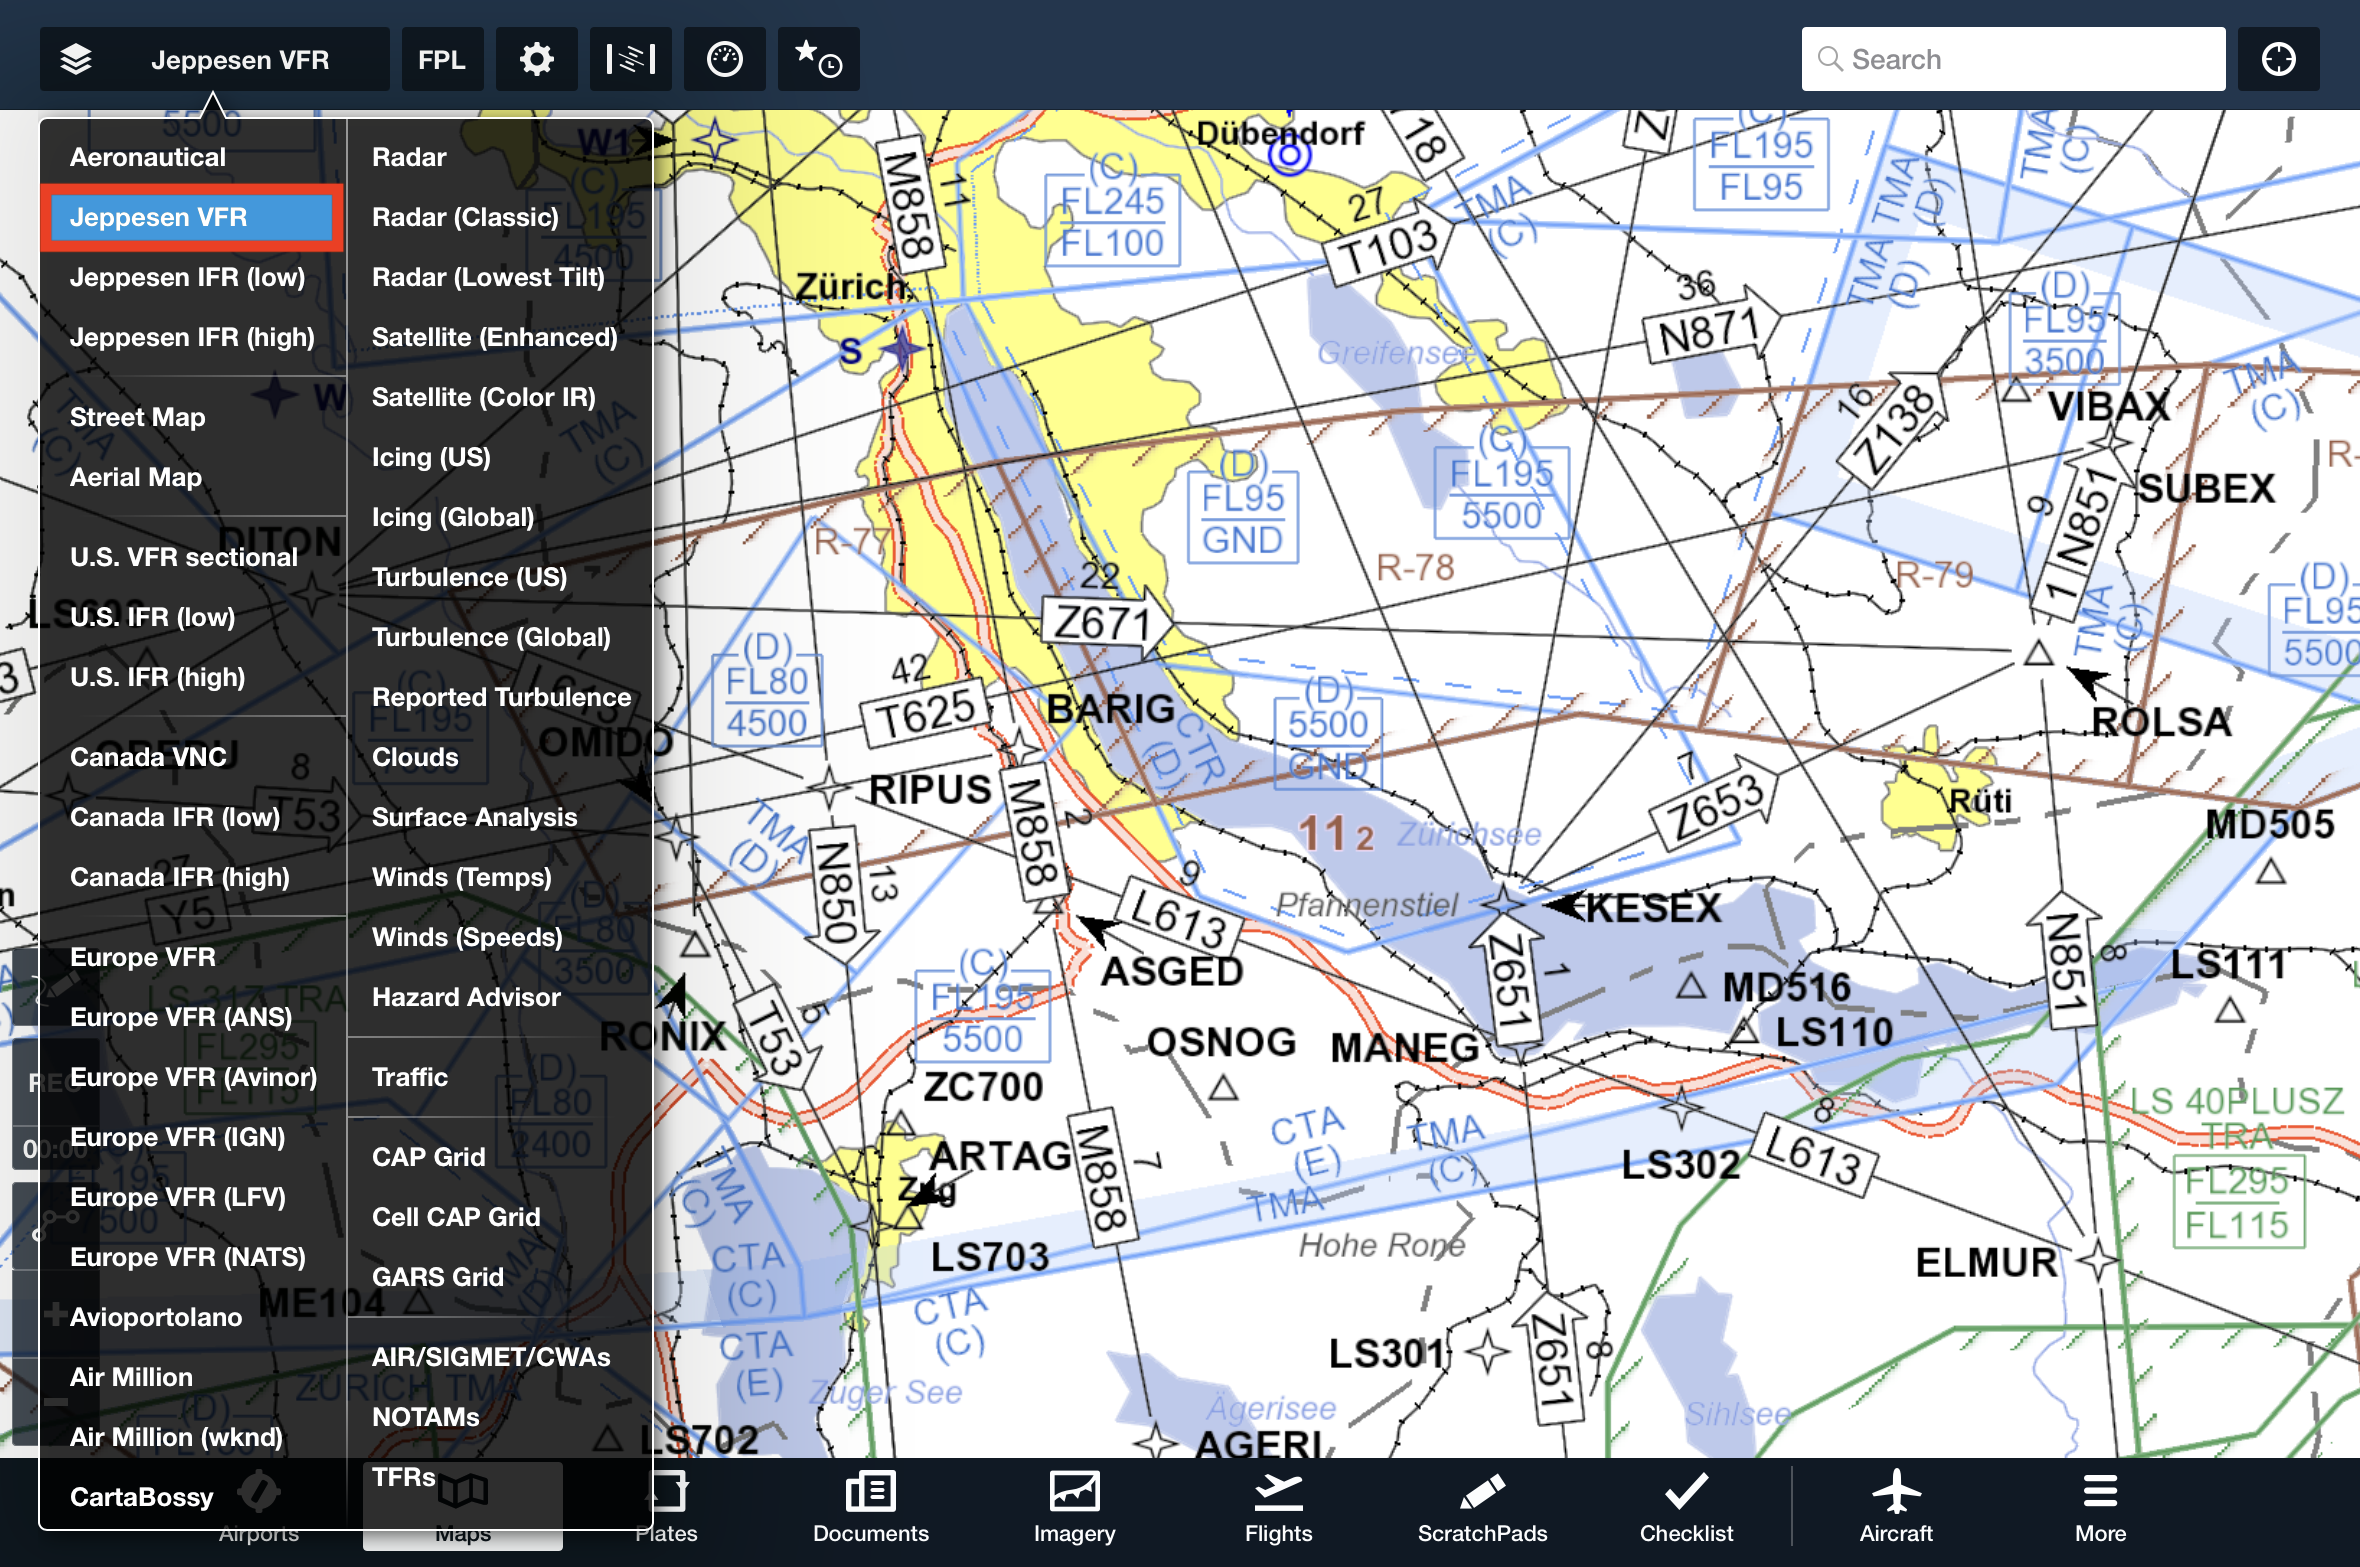Center map on current location

click(2278, 60)
